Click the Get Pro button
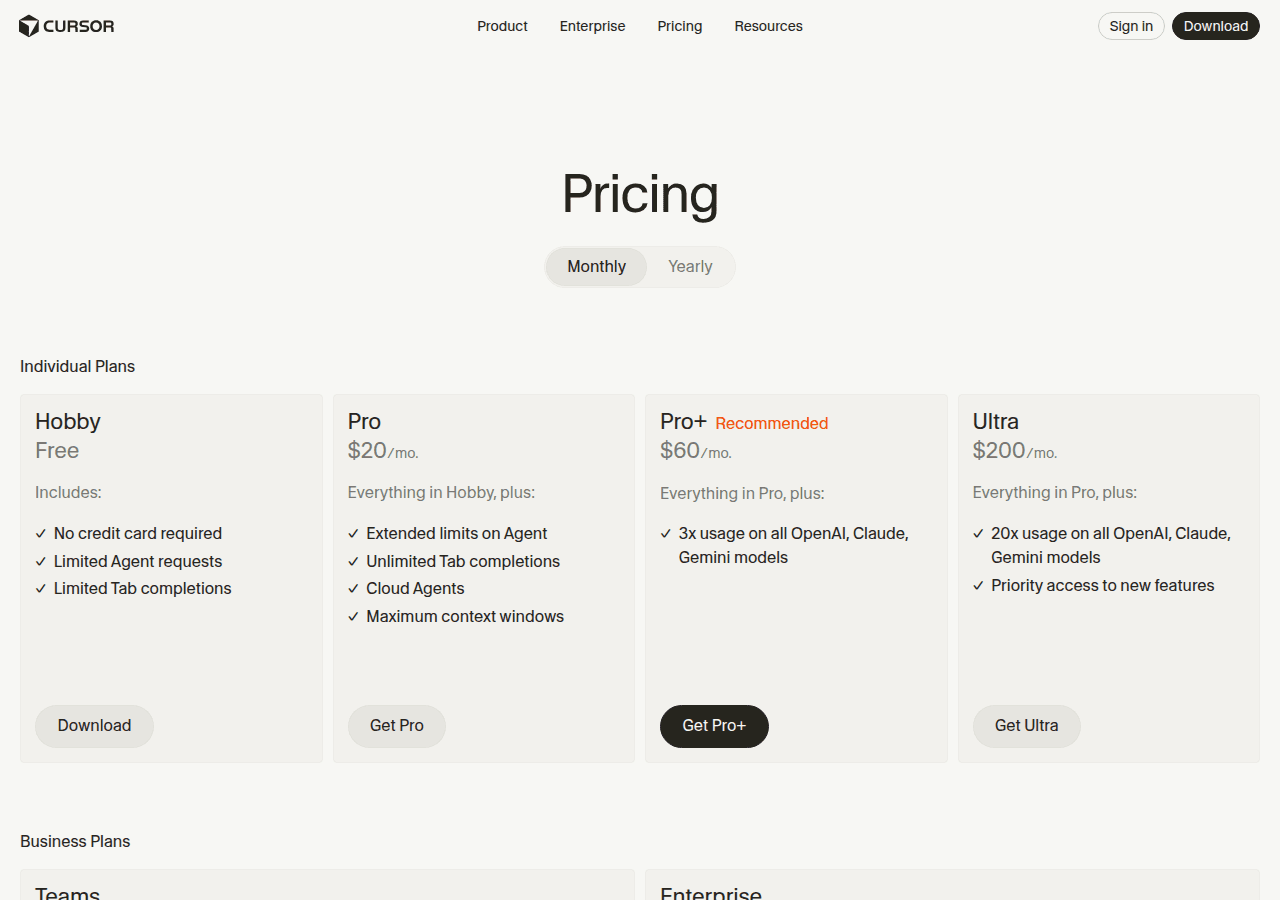1280x900 pixels. click(x=396, y=726)
